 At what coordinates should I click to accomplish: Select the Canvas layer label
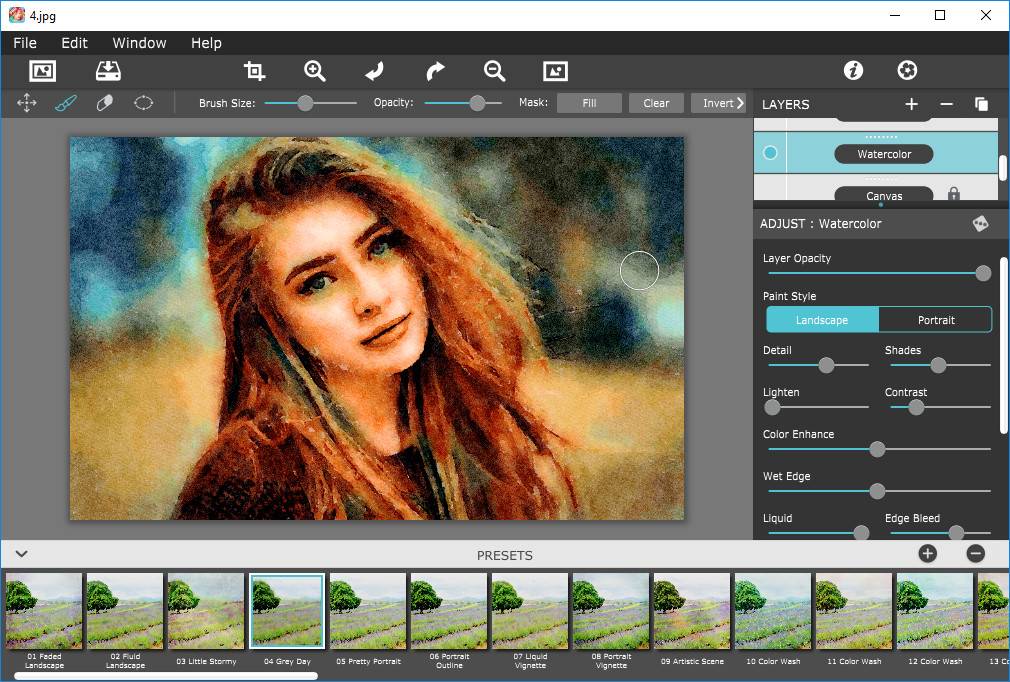pos(884,194)
